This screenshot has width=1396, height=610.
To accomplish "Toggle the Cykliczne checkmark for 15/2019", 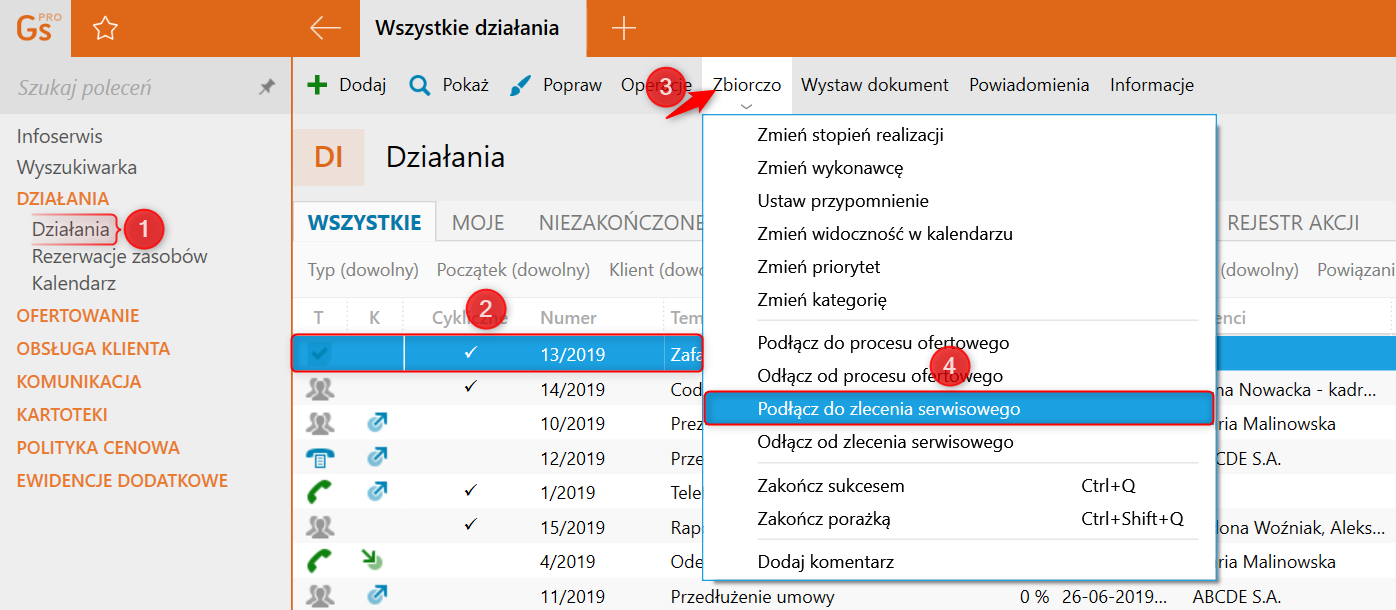I will pyautogui.click(x=471, y=525).
